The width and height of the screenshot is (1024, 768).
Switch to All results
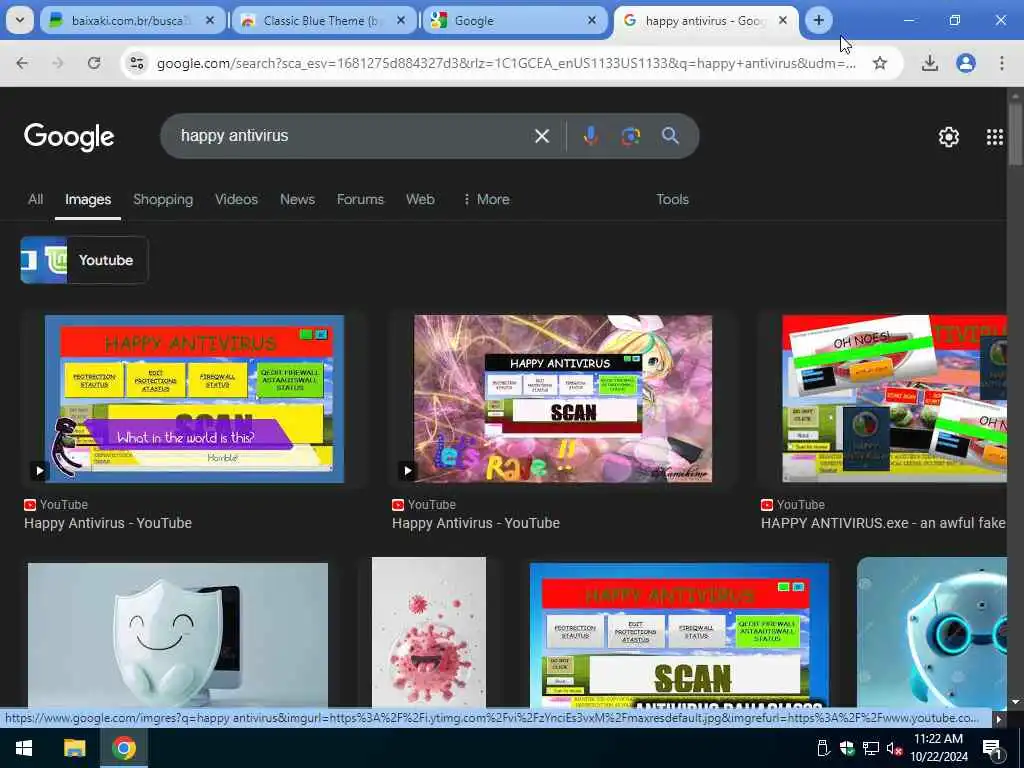pos(35,199)
